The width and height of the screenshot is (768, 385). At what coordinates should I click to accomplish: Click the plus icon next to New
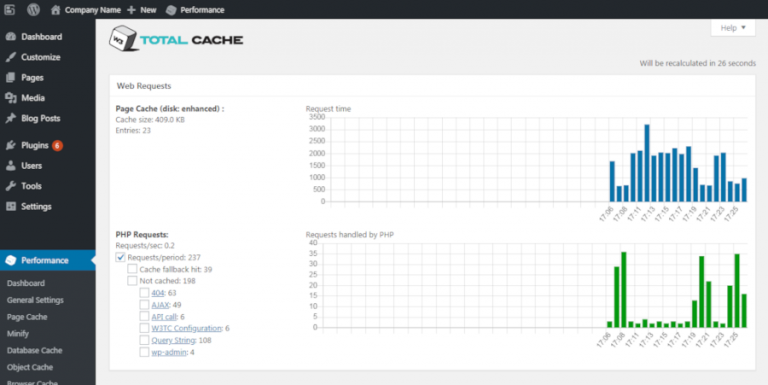(x=131, y=10)
